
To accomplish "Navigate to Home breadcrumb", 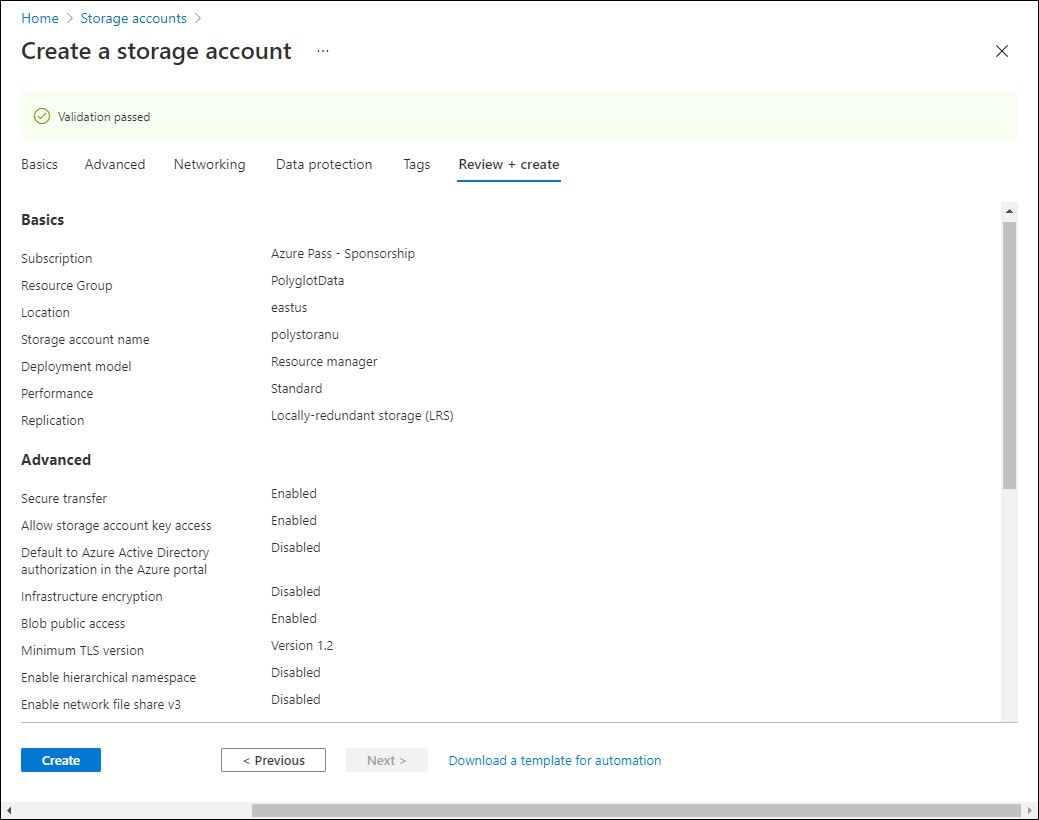I will click(40, 18).
